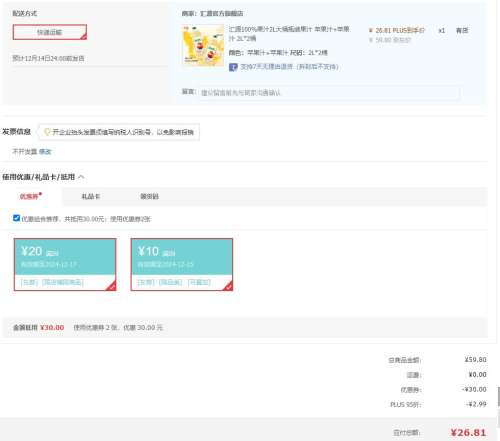Screen dimensions: 500x441
Task: Open the 礼品卡 gift card tab
Action: 91,196
